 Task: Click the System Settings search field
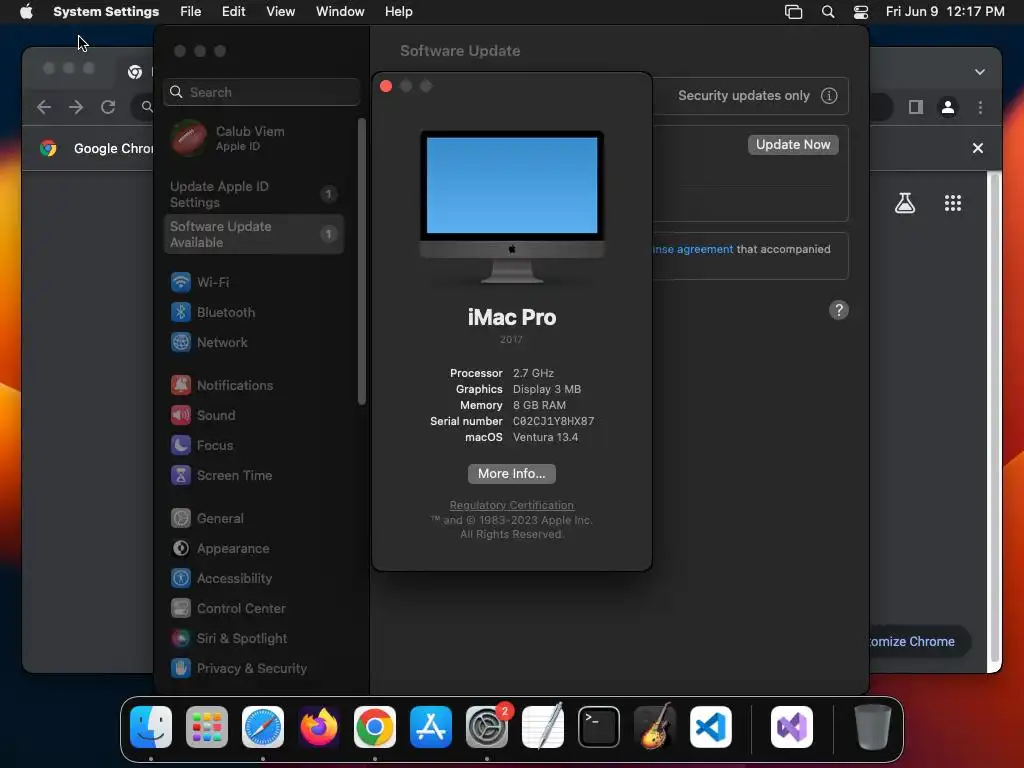point(261,92)
